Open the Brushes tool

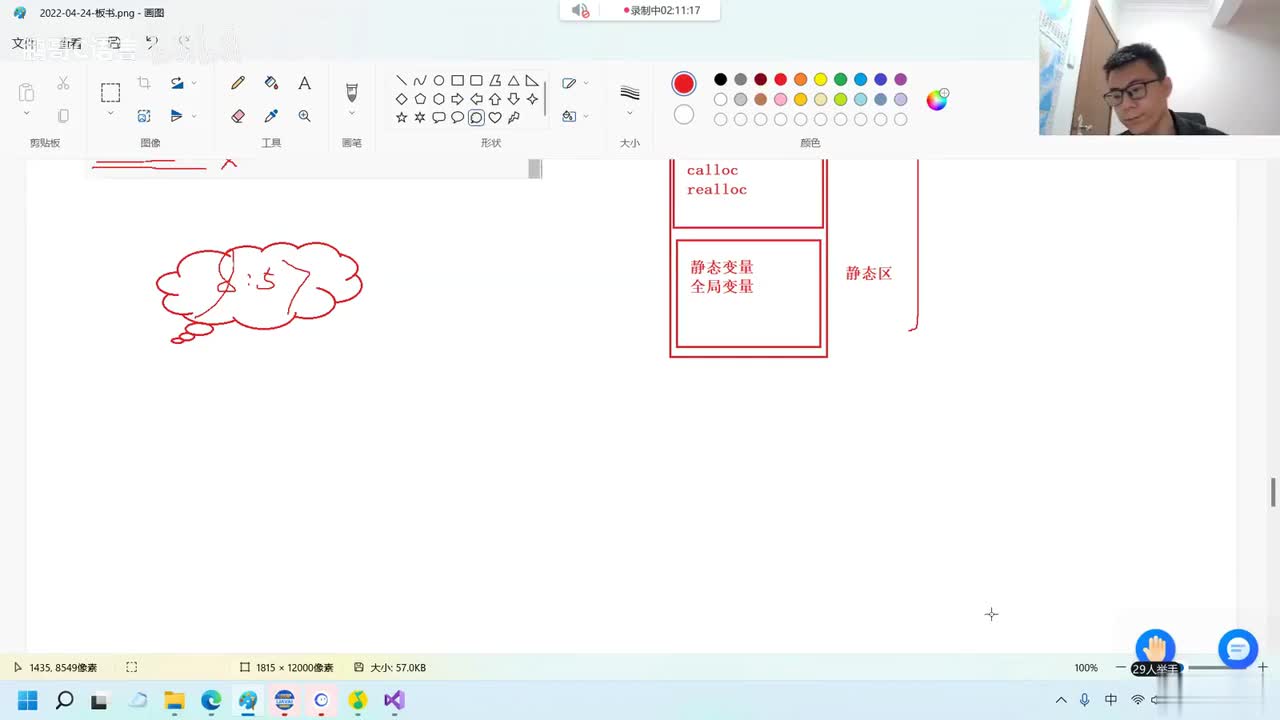coord(352,92)
